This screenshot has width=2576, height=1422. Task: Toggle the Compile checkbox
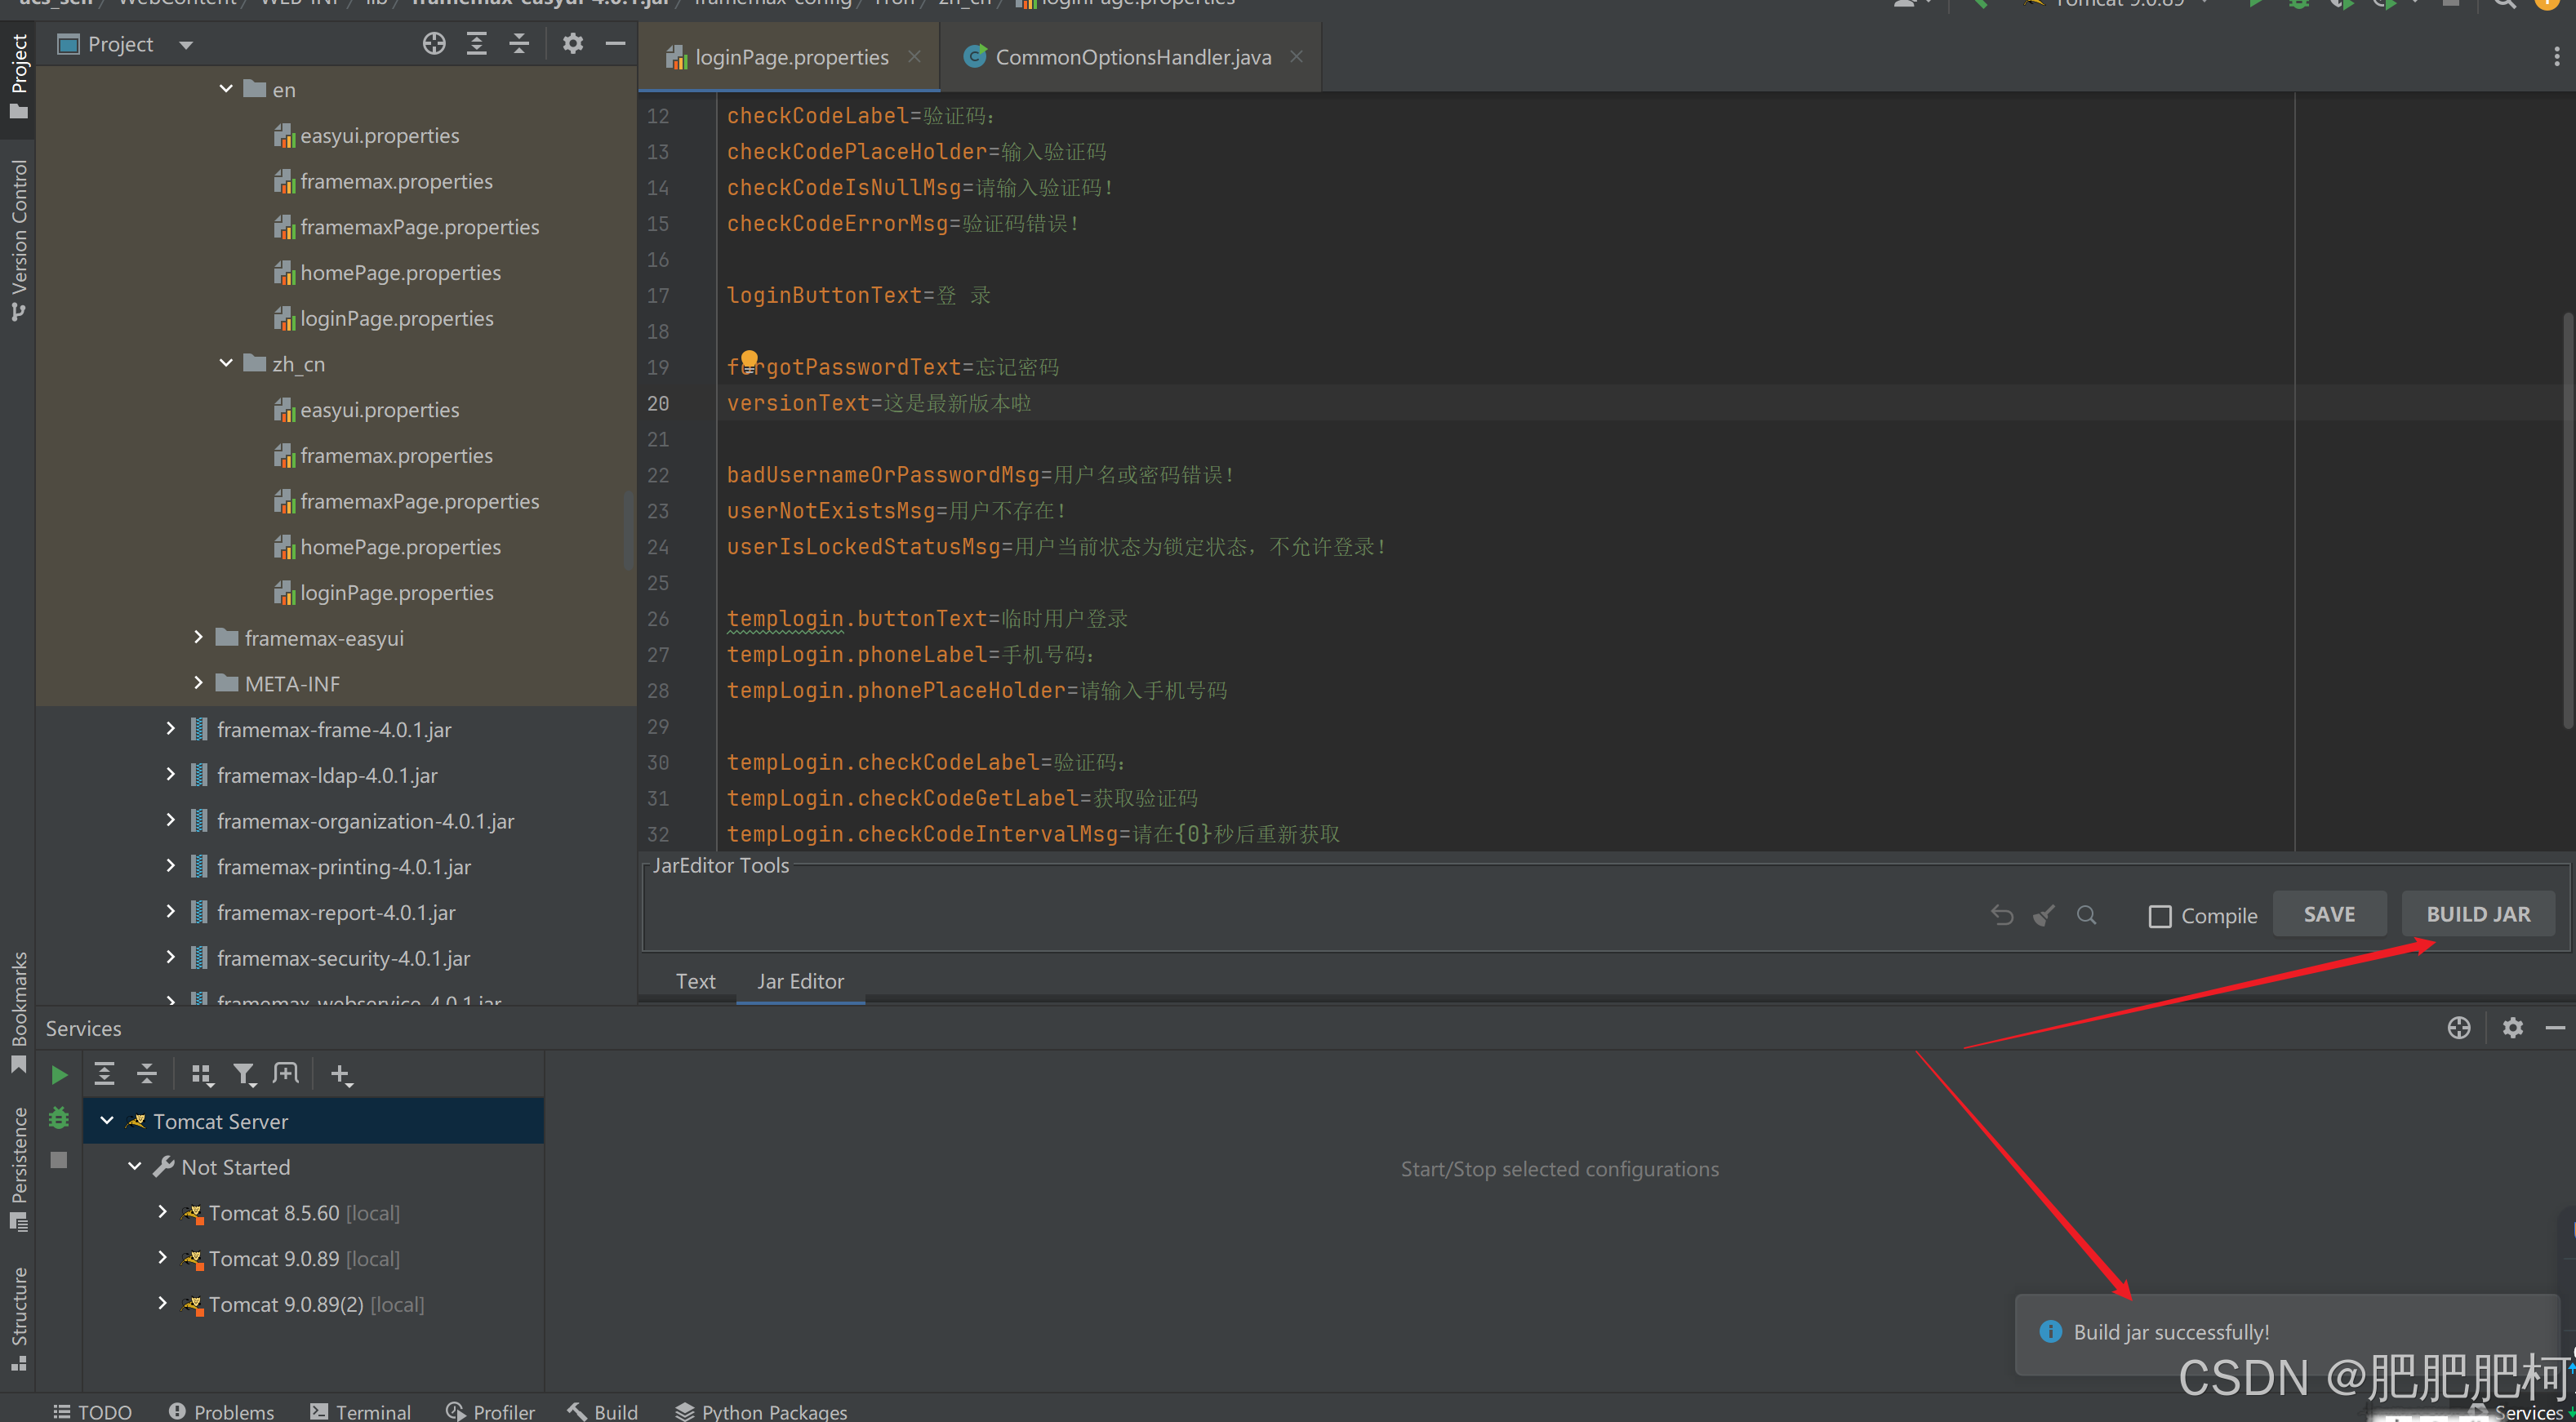(x=2160, y=916)
